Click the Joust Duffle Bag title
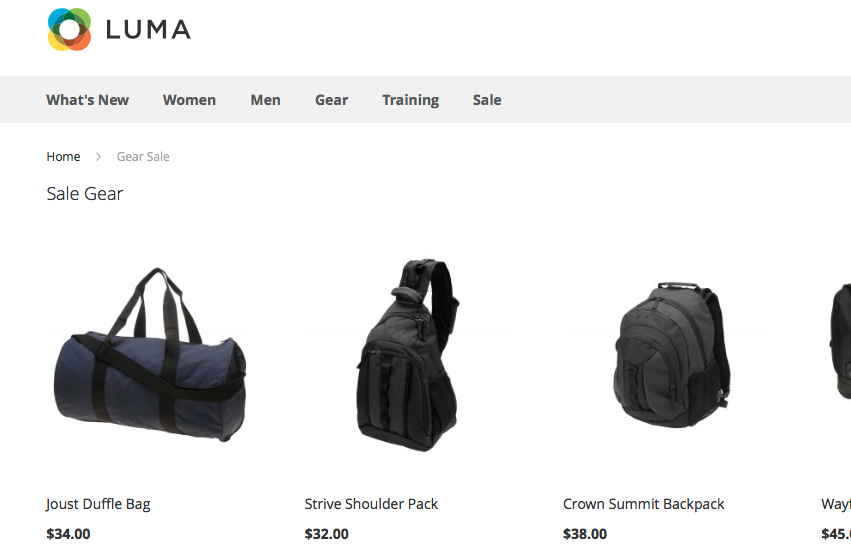The height and width of the screenshot is (545, 851). pos(98,504)
